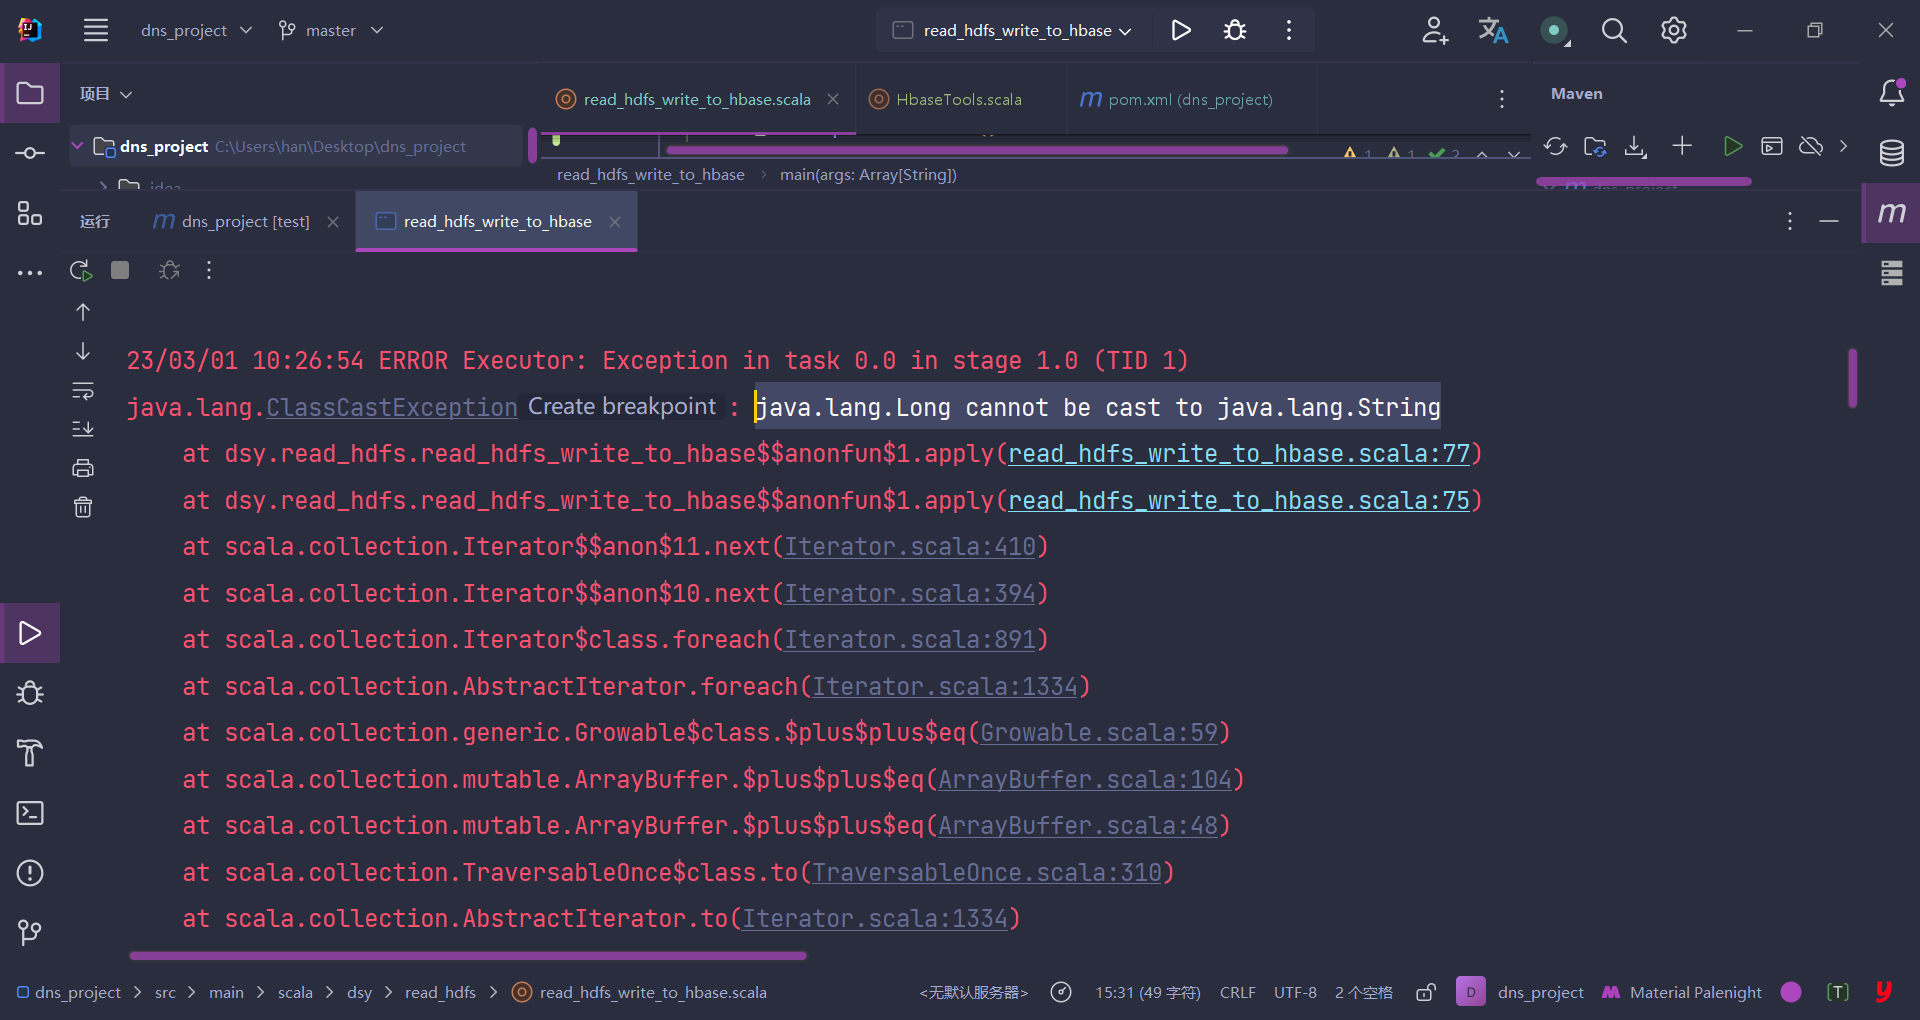Open the Problems tool window
The width and height of the screenshot is (1920, 1020).
[x=30, y=873]
